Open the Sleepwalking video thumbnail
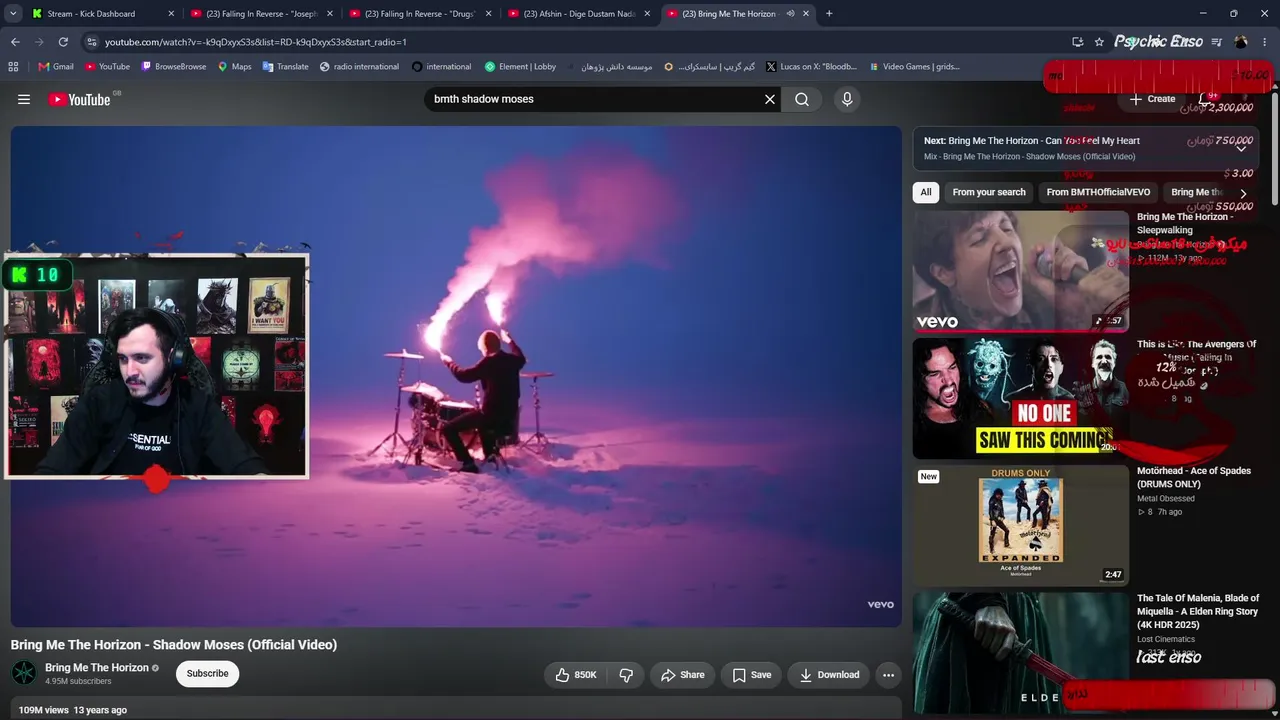The width and height of the screenshot is (1280, 720). (x=1020, y=271)
